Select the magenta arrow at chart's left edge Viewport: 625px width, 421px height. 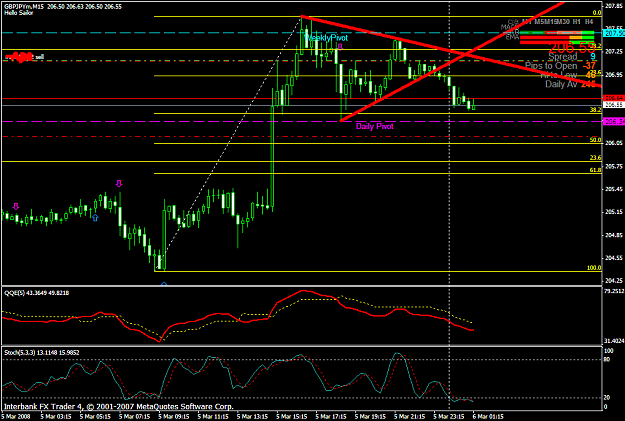16,206
